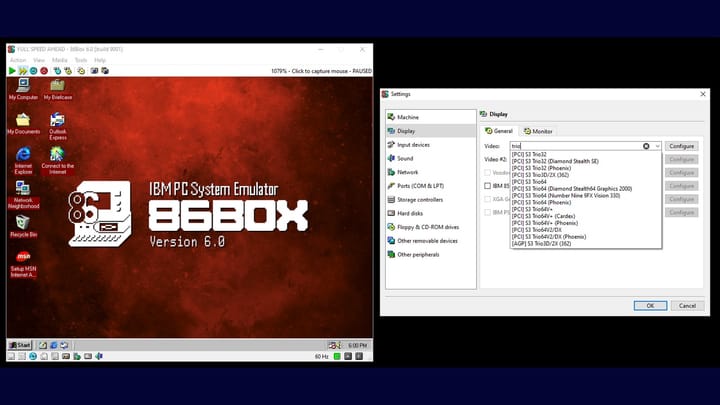Choose [PCI] S3 Trio64V2/DX (Phoenix) option
This screenshot has width=720, height=405.
click(x=585, y=237)
